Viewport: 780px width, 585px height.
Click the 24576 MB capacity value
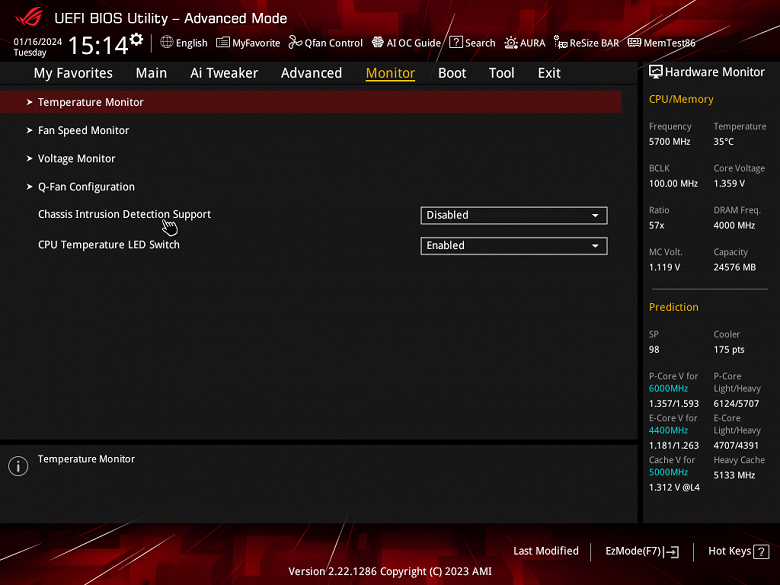(735, 267)
